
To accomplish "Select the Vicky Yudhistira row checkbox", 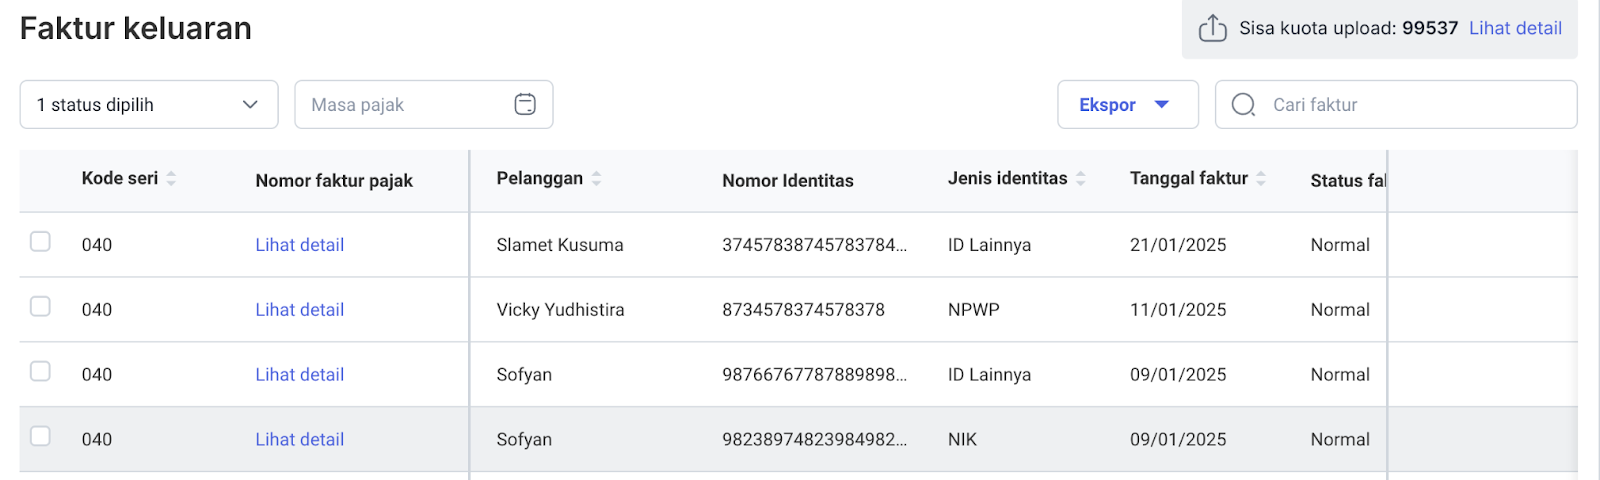I will coord(40,306).
